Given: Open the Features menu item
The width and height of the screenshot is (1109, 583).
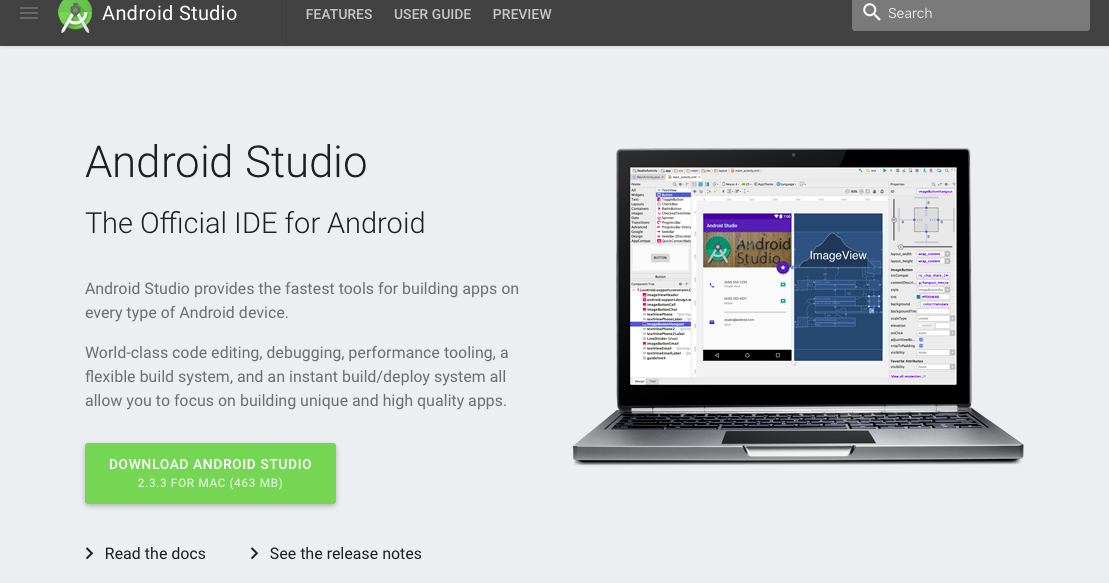Looking at the screenshot, I should [x=339, y=14].
